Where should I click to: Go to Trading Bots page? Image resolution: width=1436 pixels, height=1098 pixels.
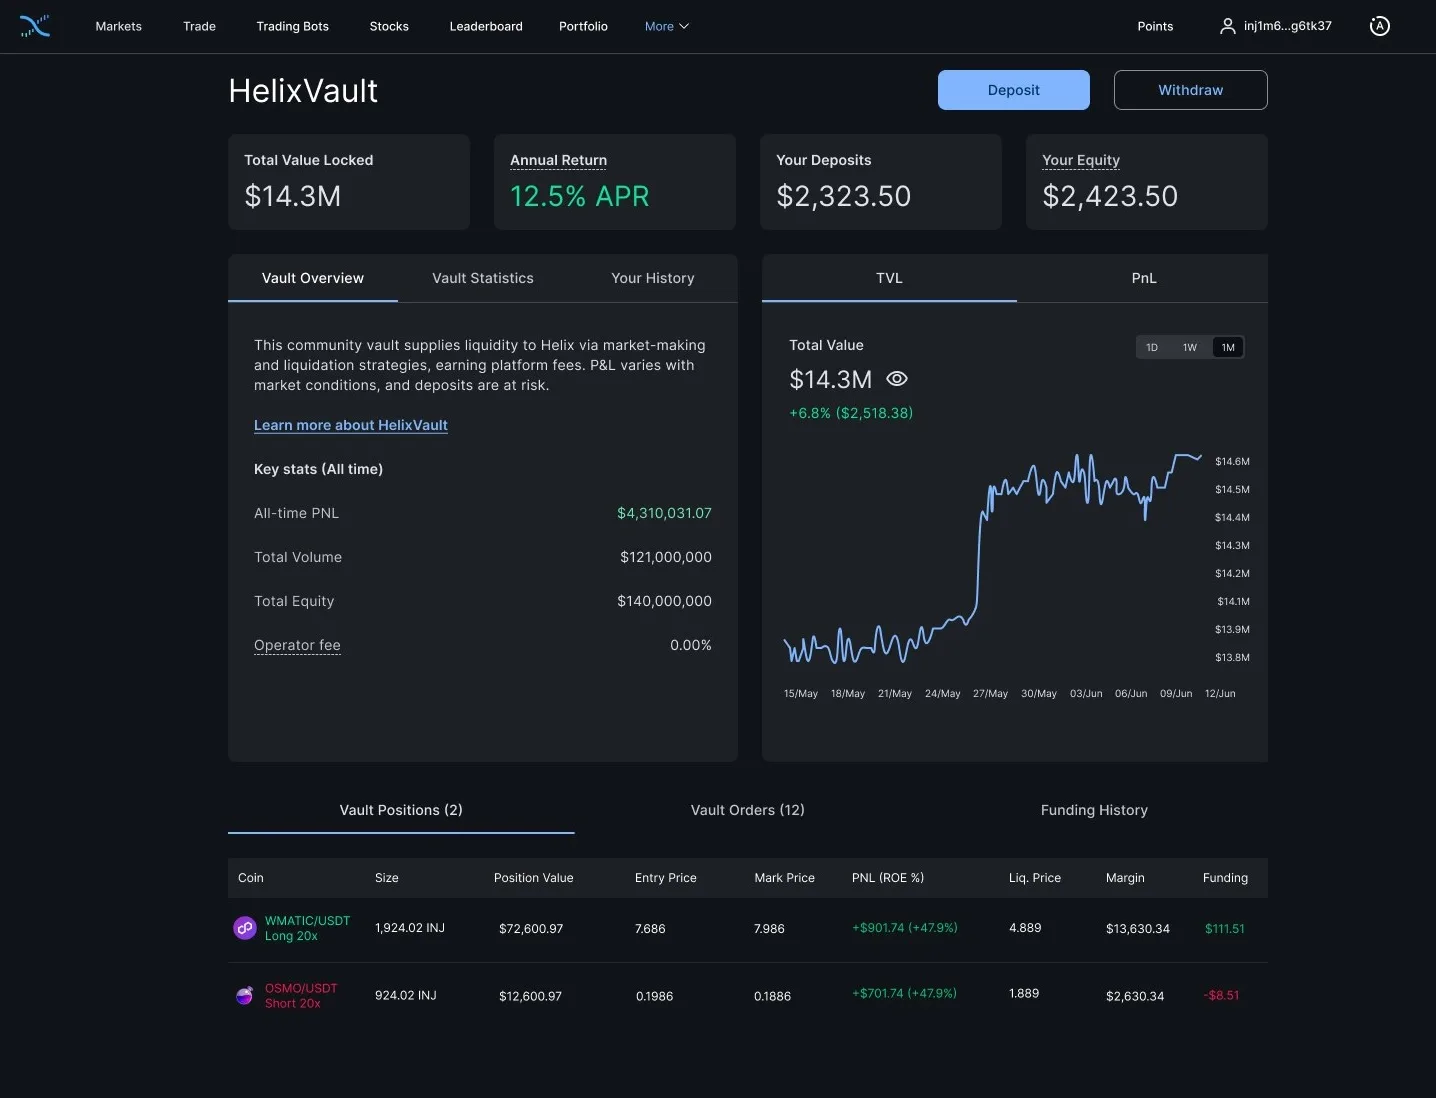tap(292, 26)
